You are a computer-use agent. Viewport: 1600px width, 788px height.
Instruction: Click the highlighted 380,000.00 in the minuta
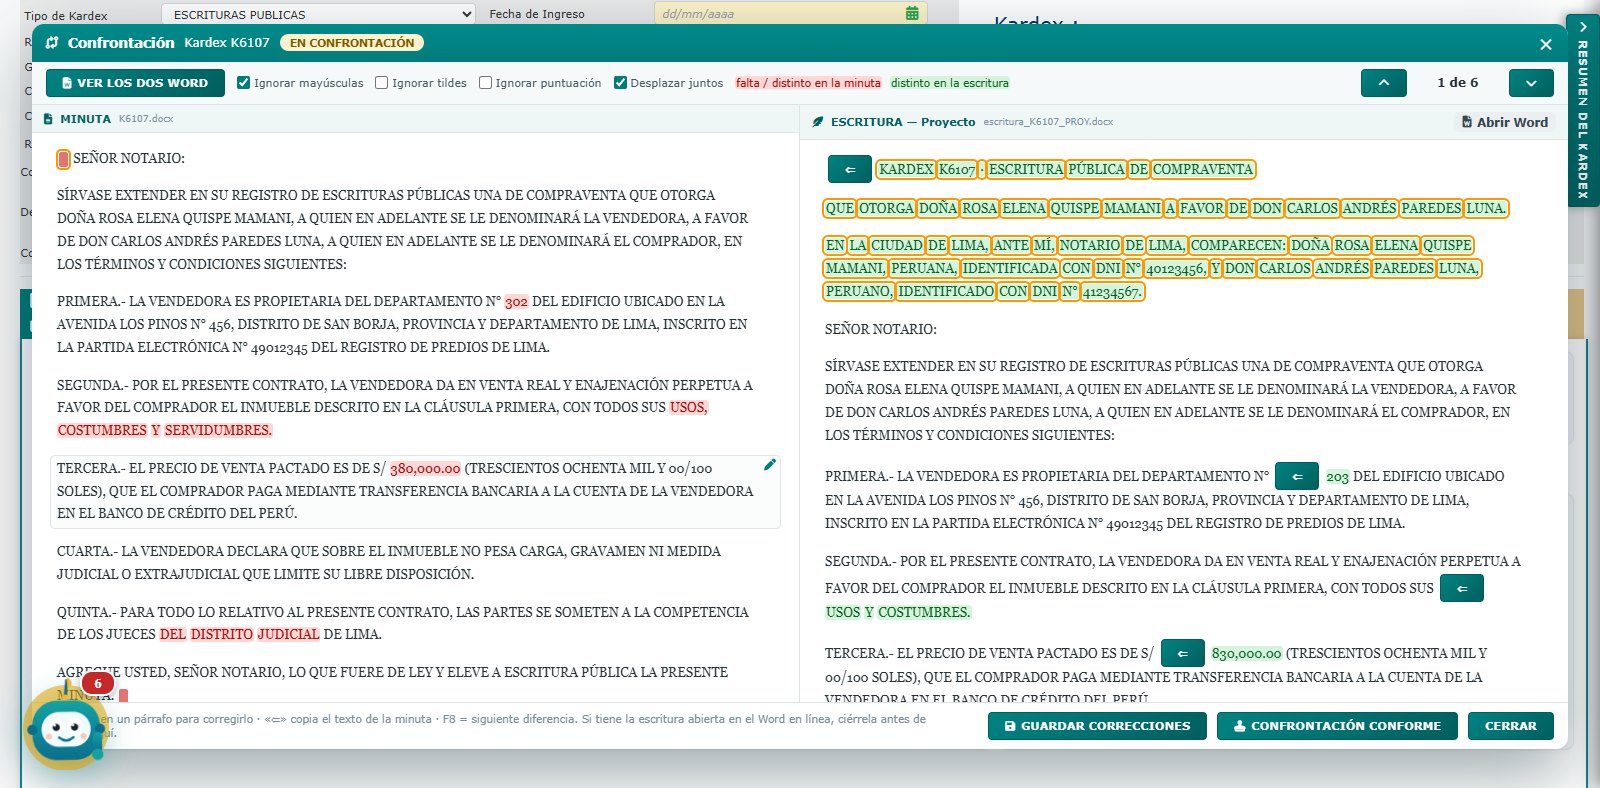click(x=425, y=469)
